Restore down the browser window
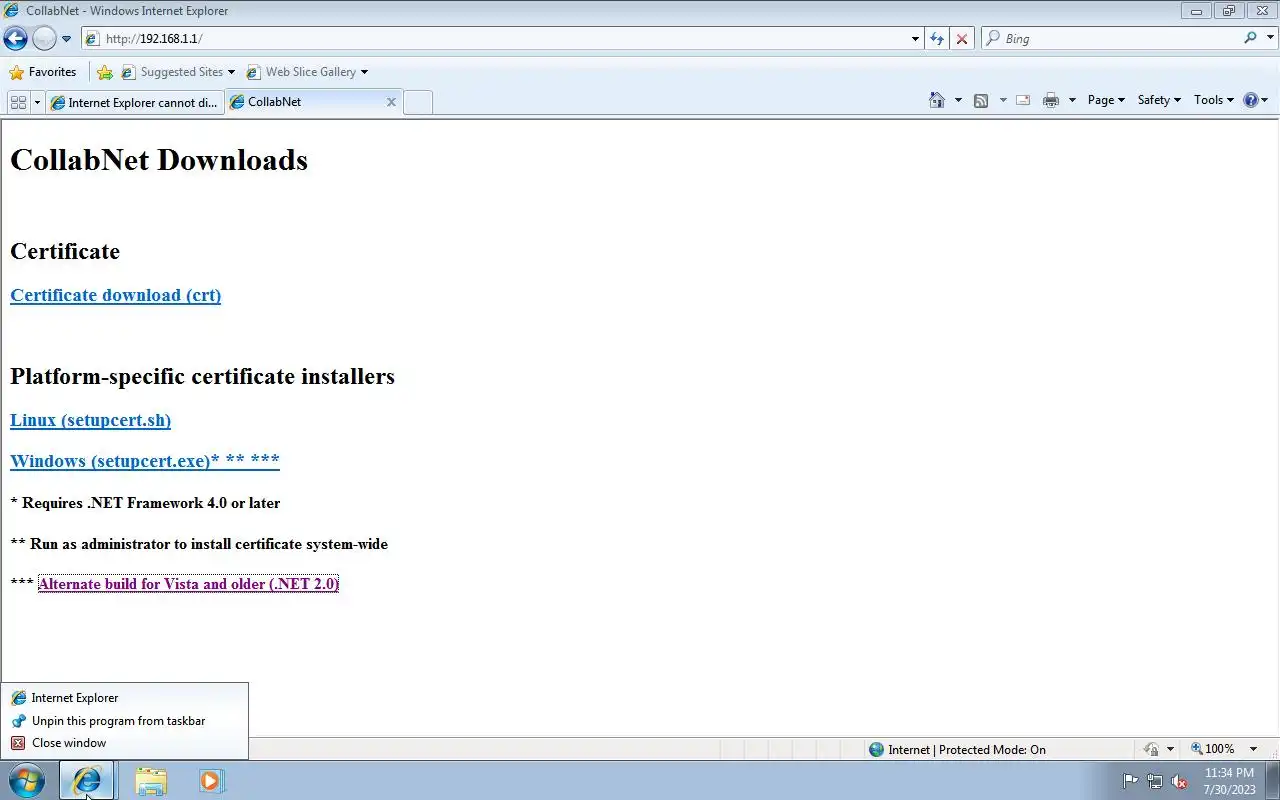 (x=1229, y=10)
